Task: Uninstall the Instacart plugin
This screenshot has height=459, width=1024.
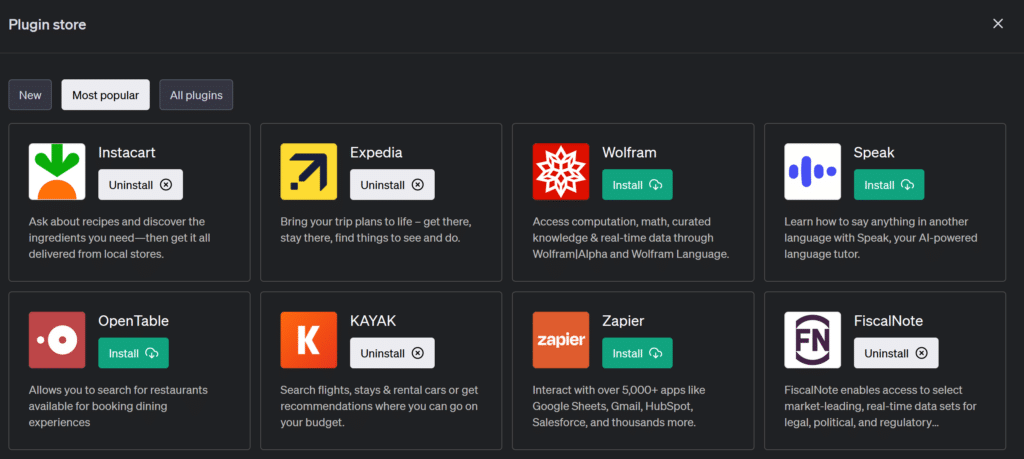Action: pyautogui.click(x=140, y=185)
